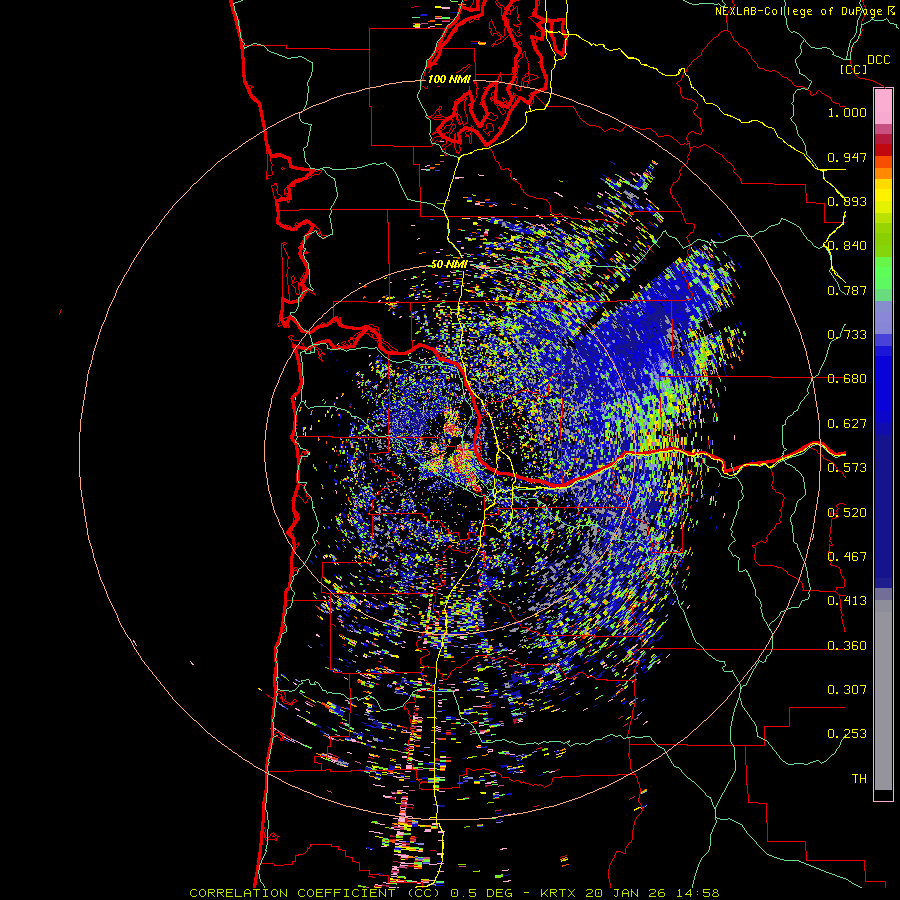This screenshot has width=900, height=900.
Task: Click the 100 NMI range ring label
Action: point(449,79)
